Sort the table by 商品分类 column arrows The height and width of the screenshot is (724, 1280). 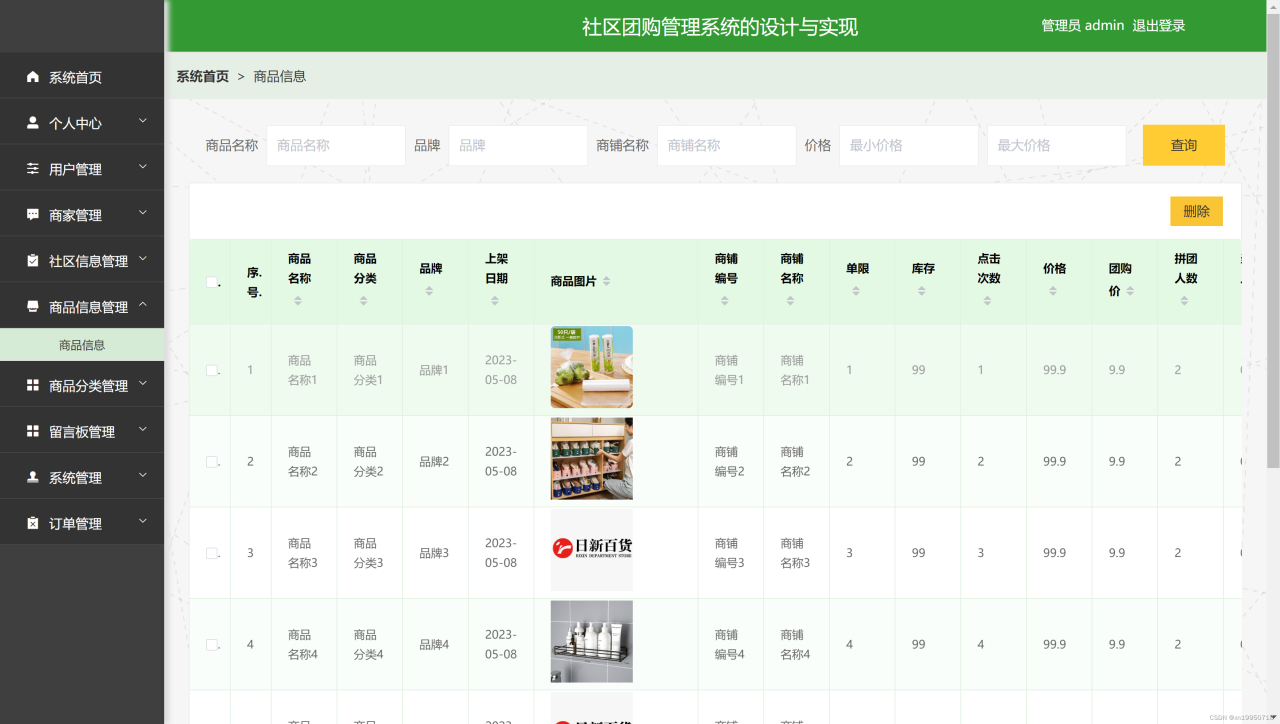364,301
